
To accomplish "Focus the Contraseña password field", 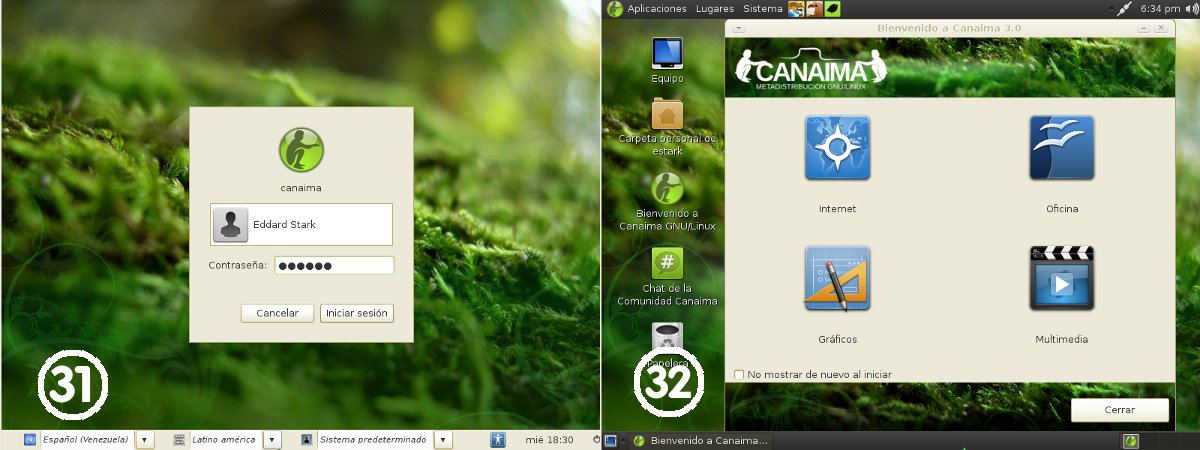I will tap(334, 265).
